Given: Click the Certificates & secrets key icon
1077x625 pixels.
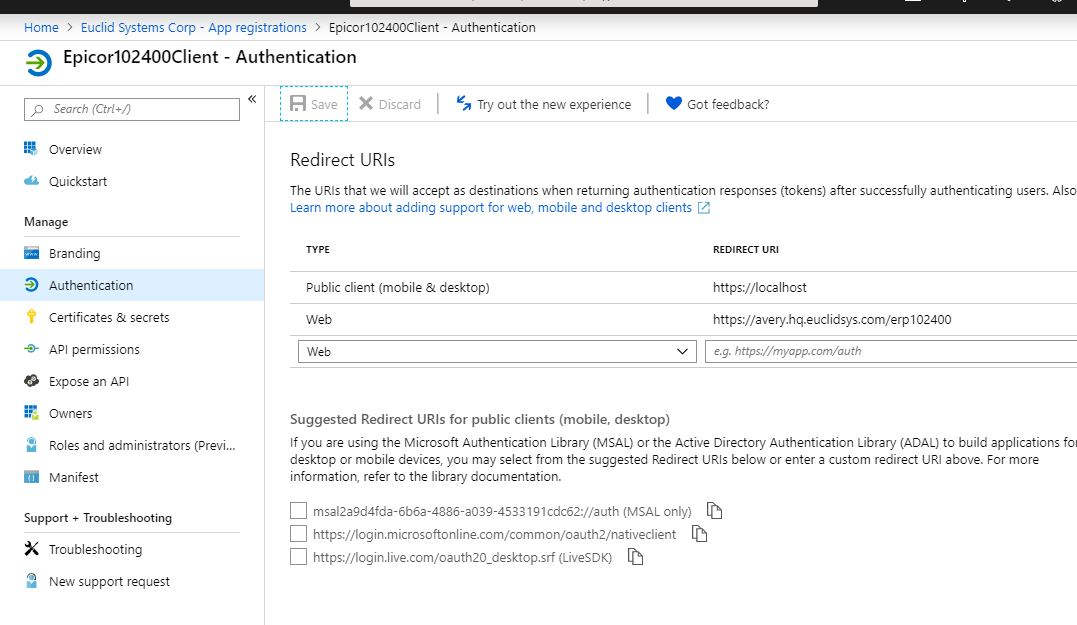Looking at the screenshot, I should [x=31, y=317].
